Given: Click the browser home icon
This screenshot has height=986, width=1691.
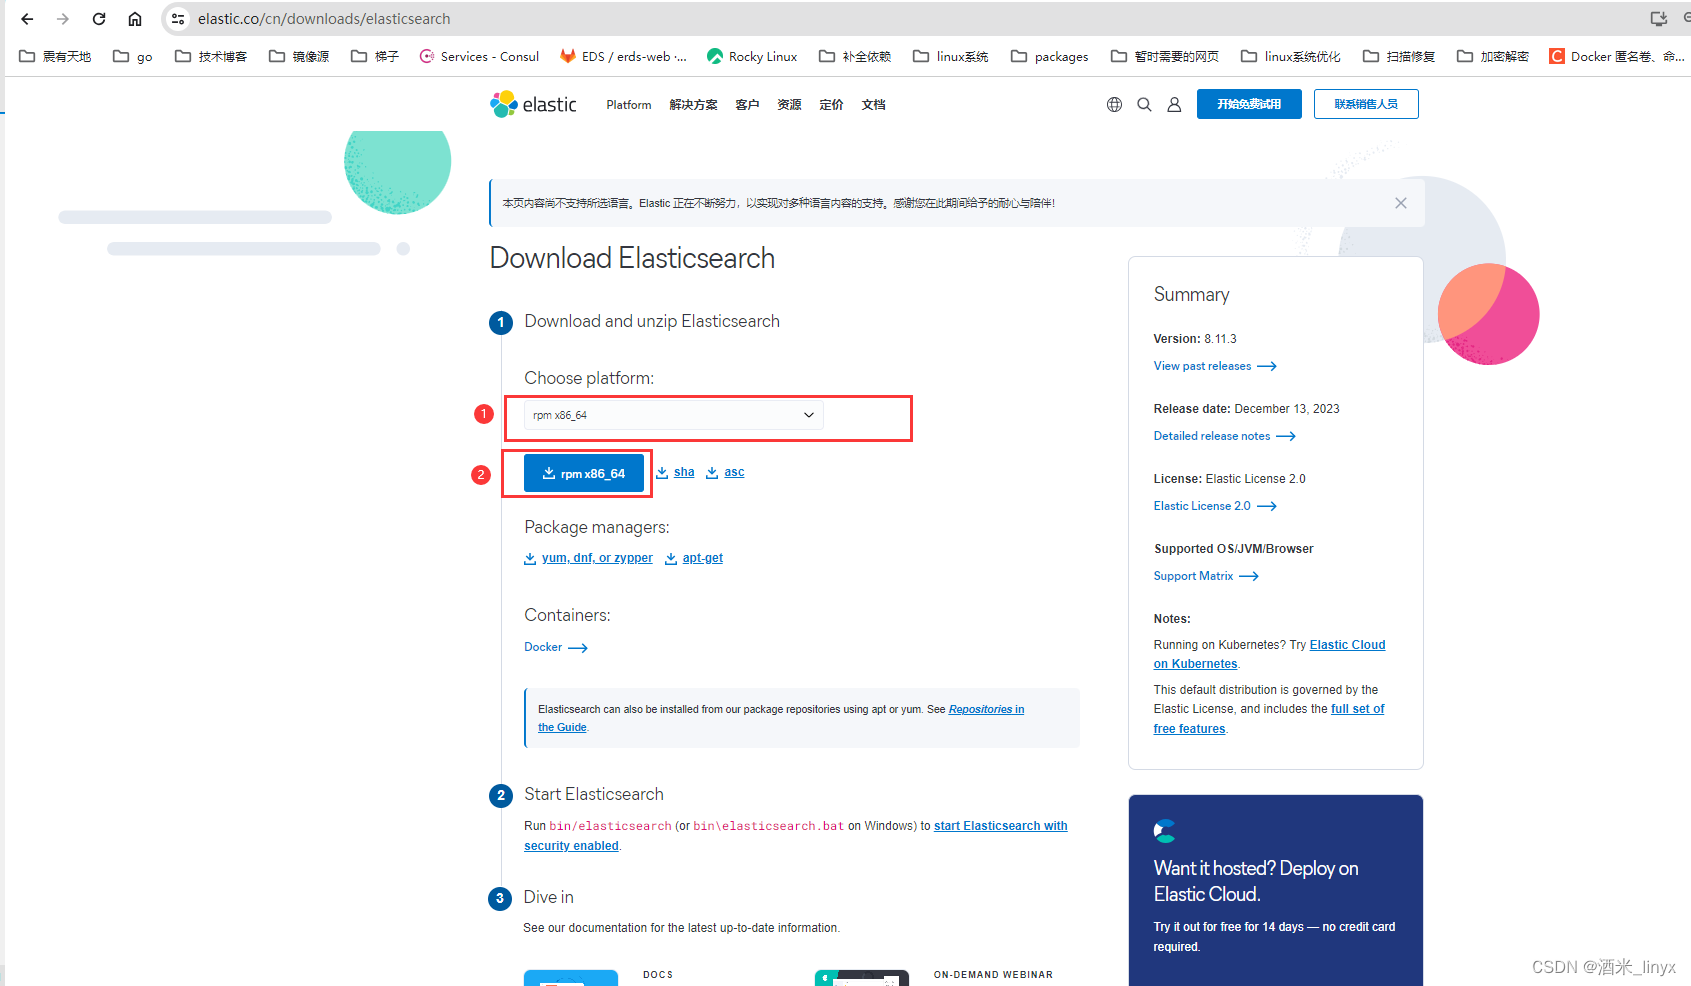Looking at the screenshot, I should (135, 18).
